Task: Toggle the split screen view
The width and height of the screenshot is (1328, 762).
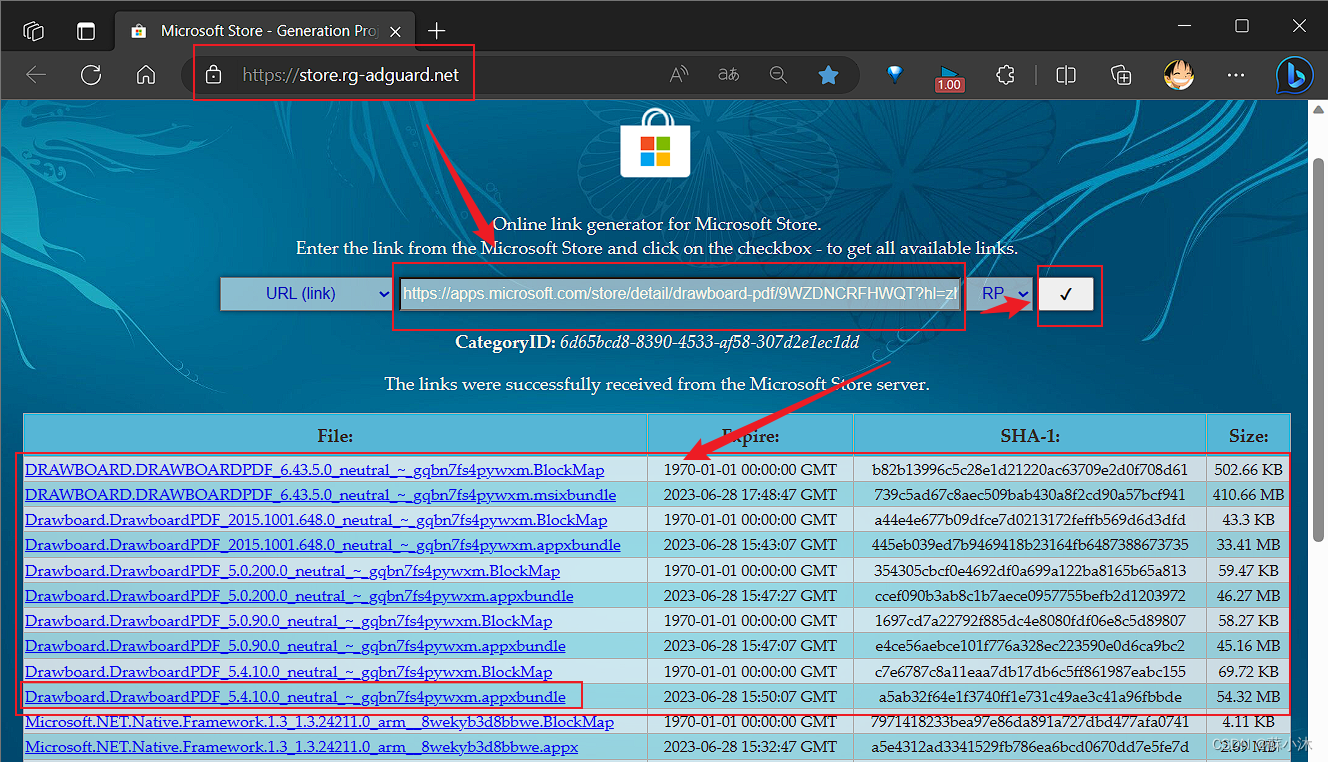Action: click(1066, 75)
